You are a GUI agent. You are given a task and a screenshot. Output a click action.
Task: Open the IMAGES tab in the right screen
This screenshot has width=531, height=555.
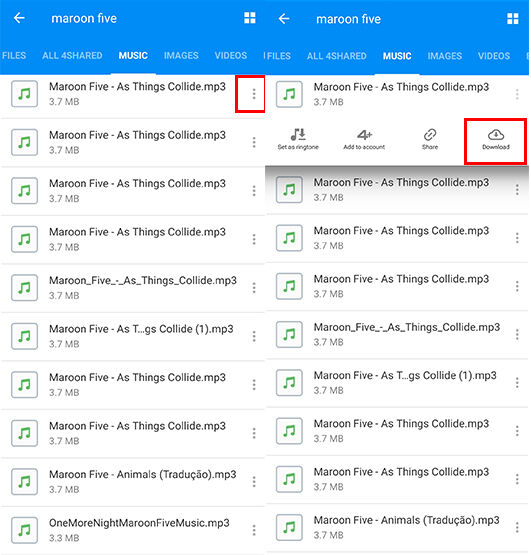click(x=445, y=56)
